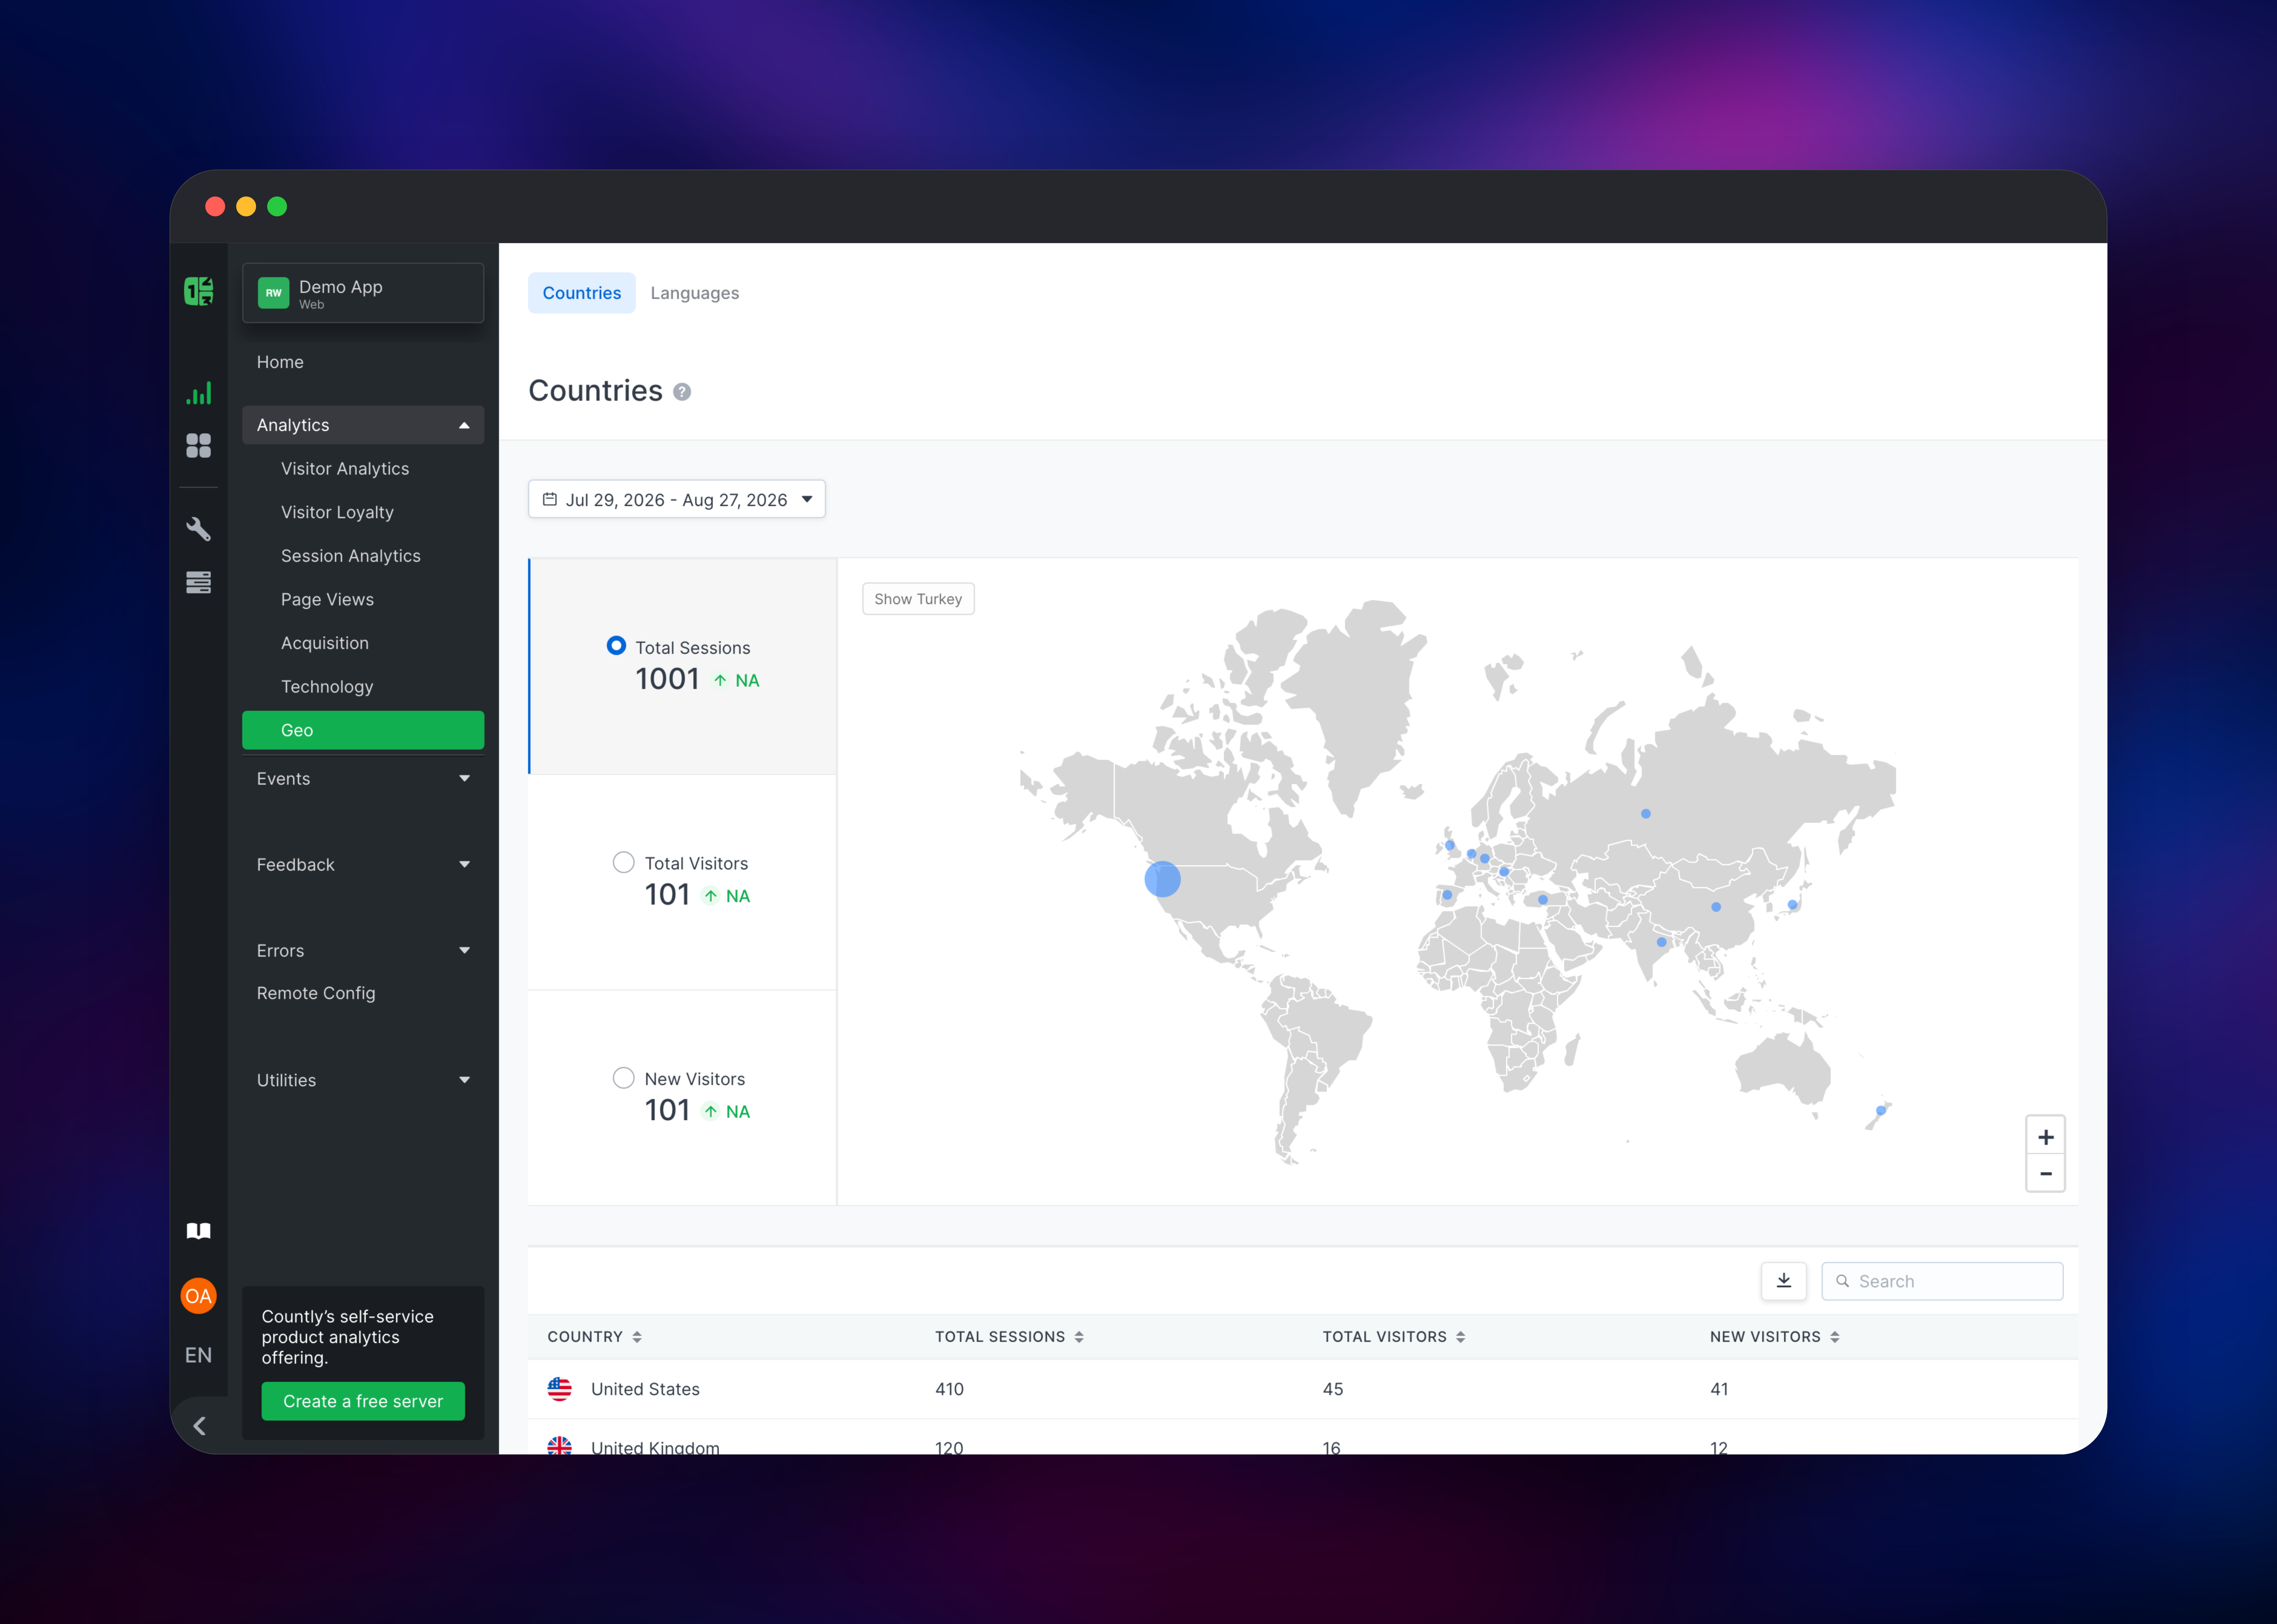
Task: Click the Show Turkey button
Action: coord(918,599)
